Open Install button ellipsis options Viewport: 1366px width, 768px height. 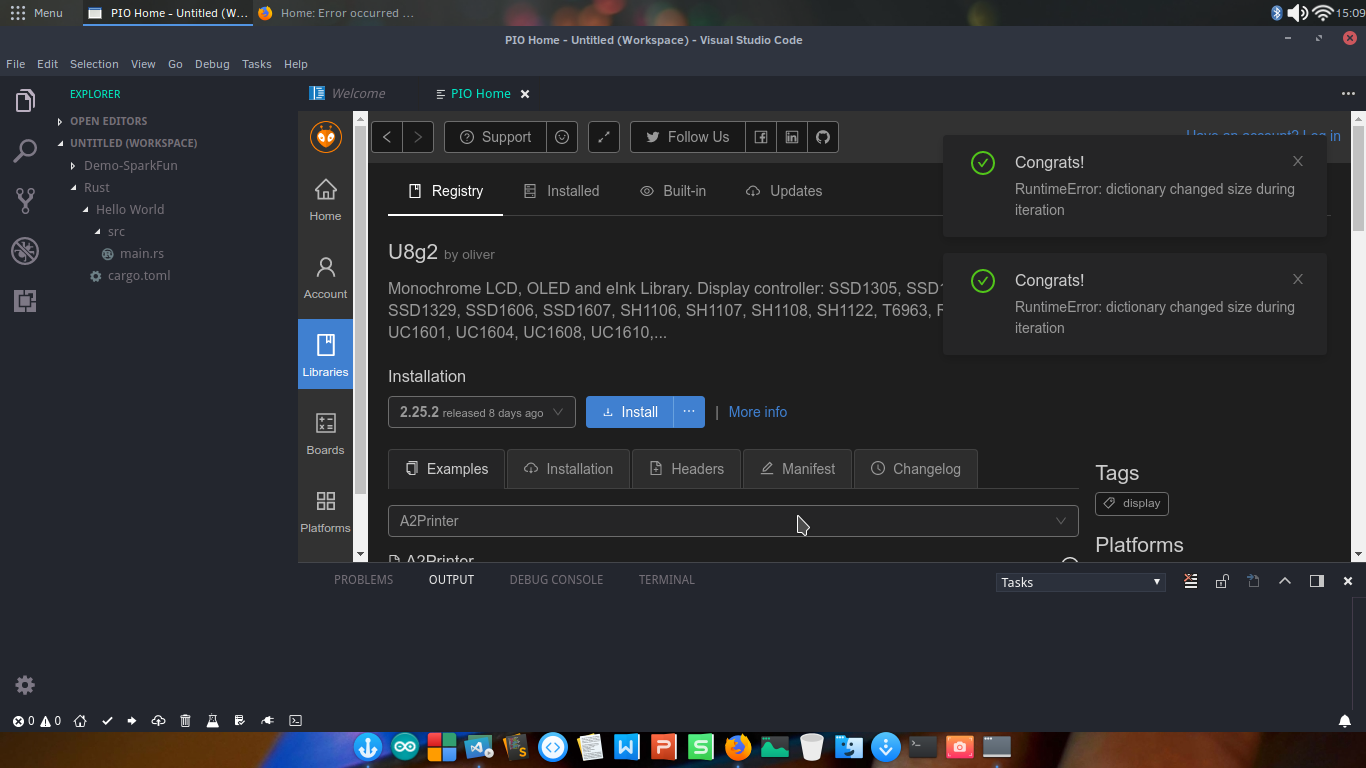(x=688, y=412)
